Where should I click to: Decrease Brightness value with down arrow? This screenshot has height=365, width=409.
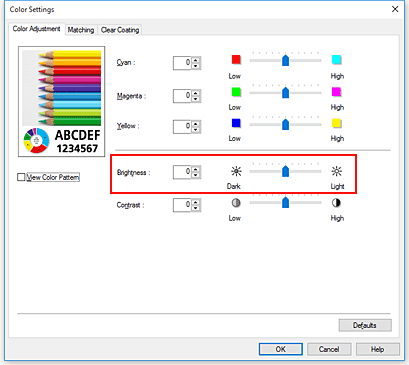(x=196, y=175)
